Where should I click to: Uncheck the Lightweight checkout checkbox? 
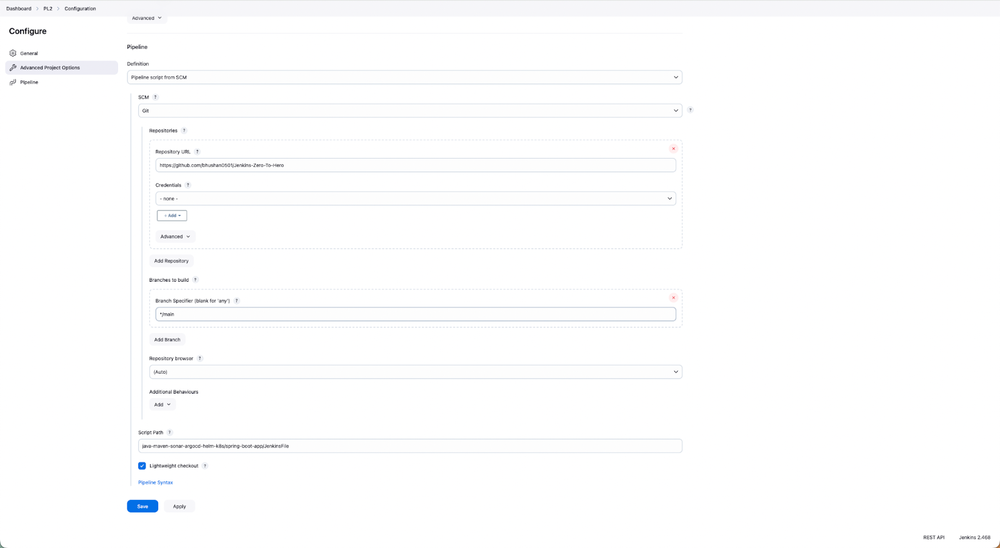[142, 466]
